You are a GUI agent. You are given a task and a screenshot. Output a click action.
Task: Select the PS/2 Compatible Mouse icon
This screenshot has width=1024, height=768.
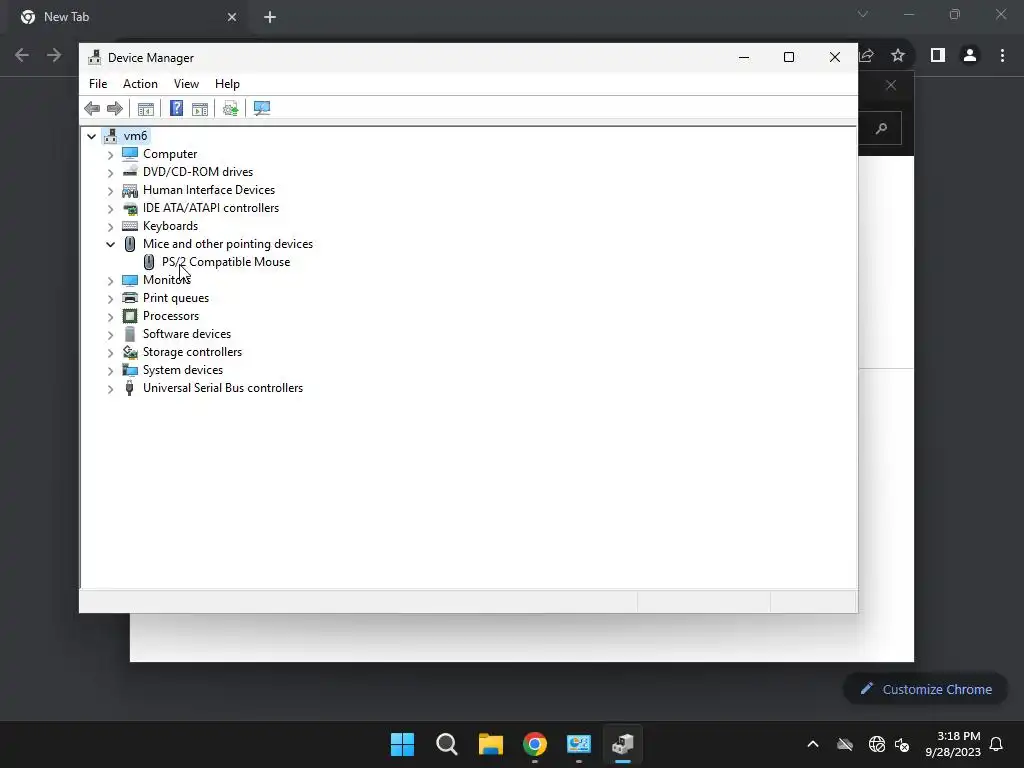click(x=149, y=262)
